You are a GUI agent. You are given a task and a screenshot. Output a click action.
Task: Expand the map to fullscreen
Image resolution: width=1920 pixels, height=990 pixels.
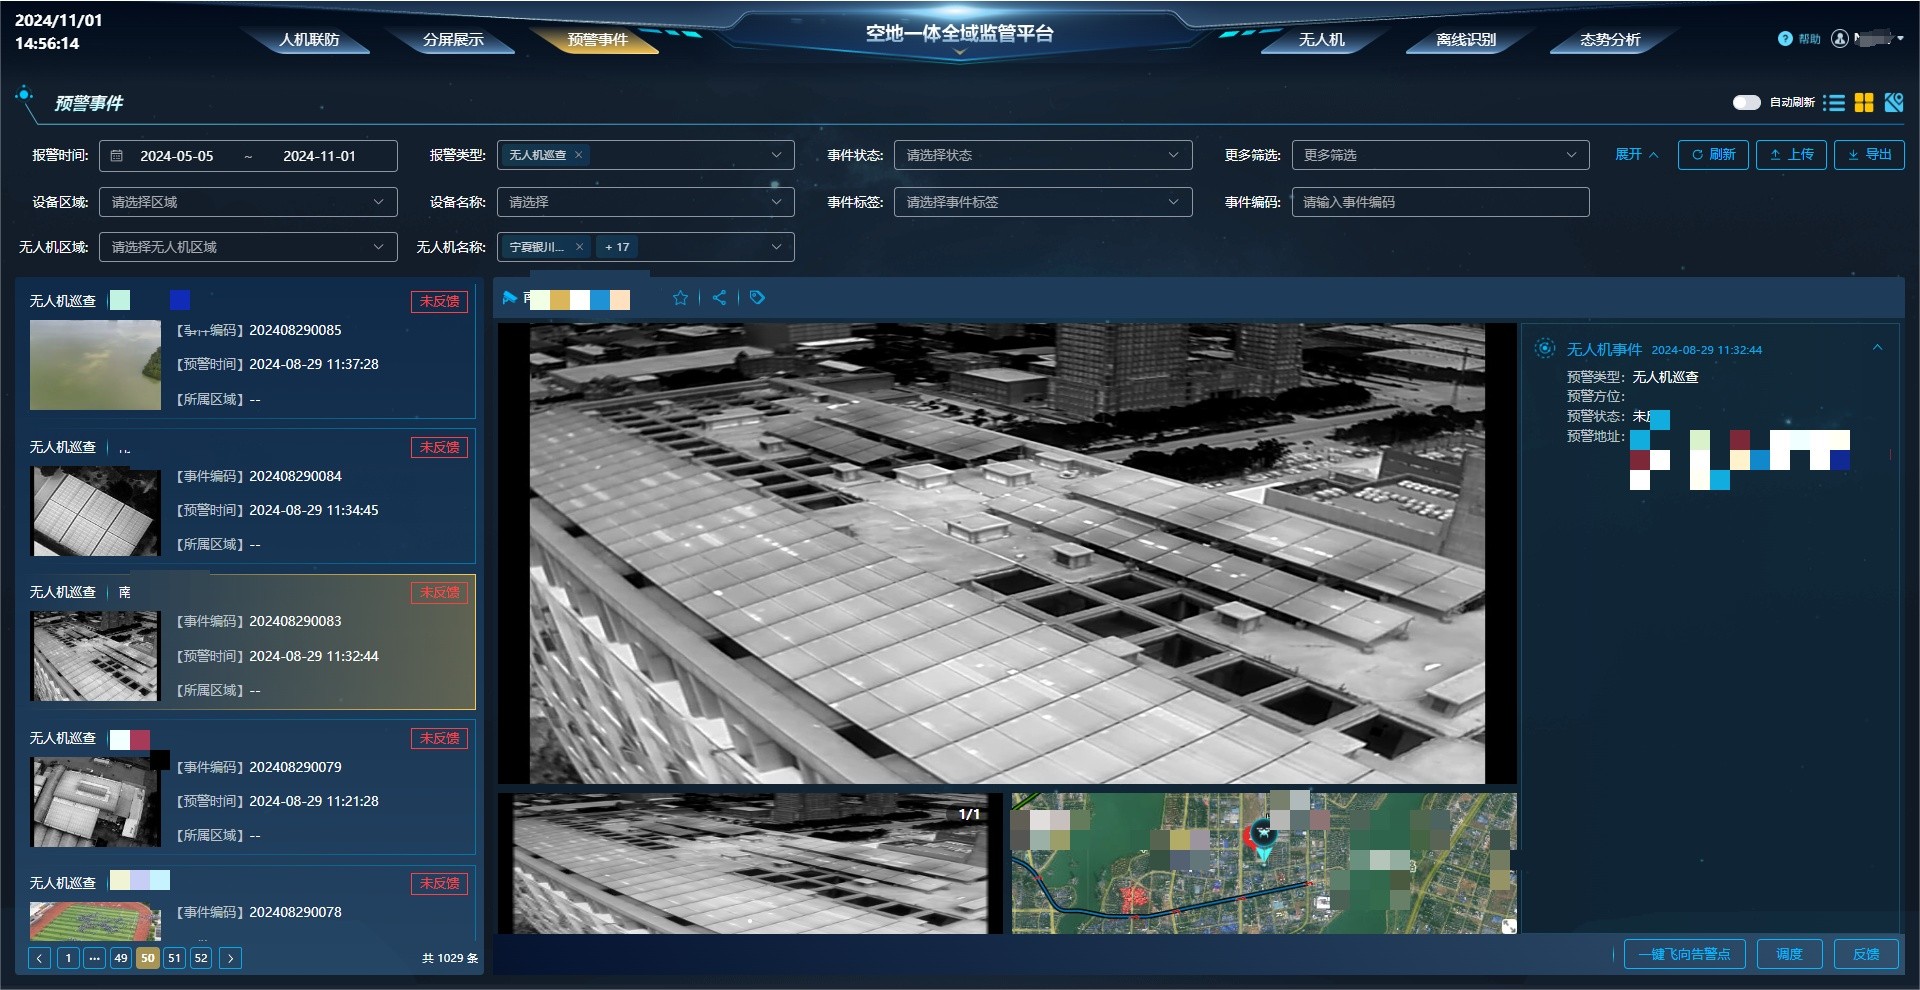(x=1508, y=926)
